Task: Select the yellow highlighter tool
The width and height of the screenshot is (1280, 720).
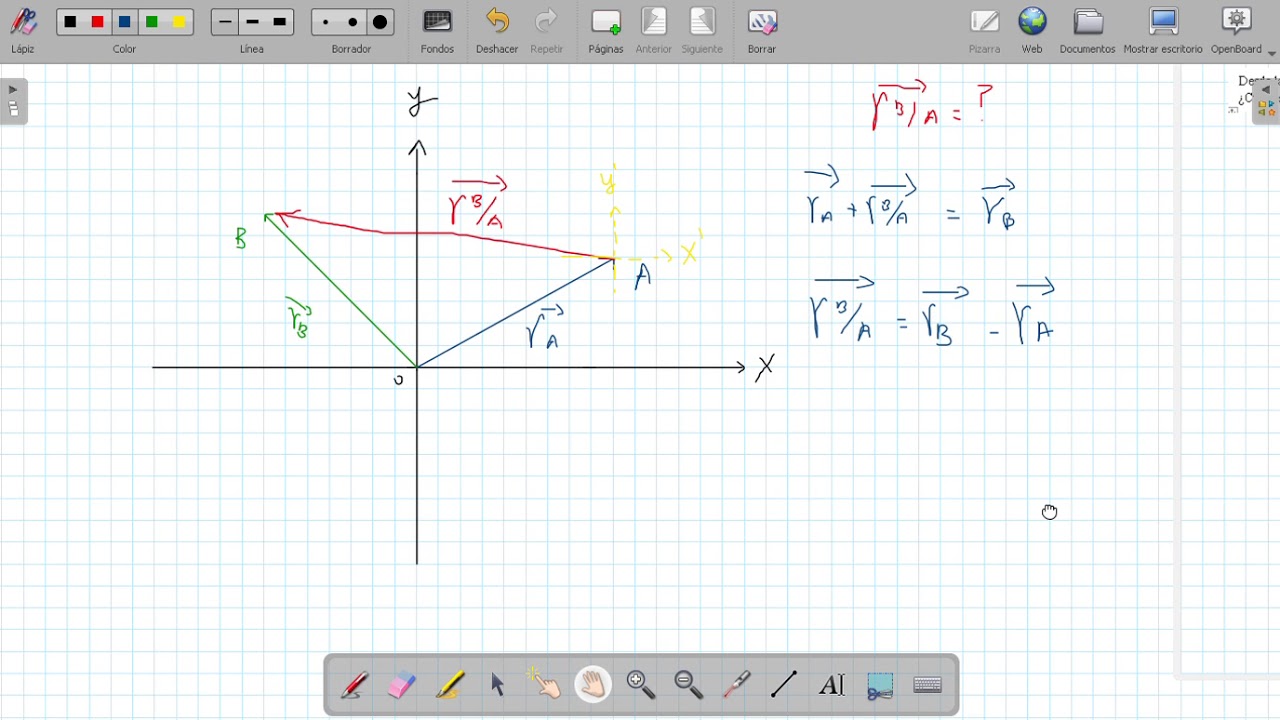Action: [x=449, y=685]
